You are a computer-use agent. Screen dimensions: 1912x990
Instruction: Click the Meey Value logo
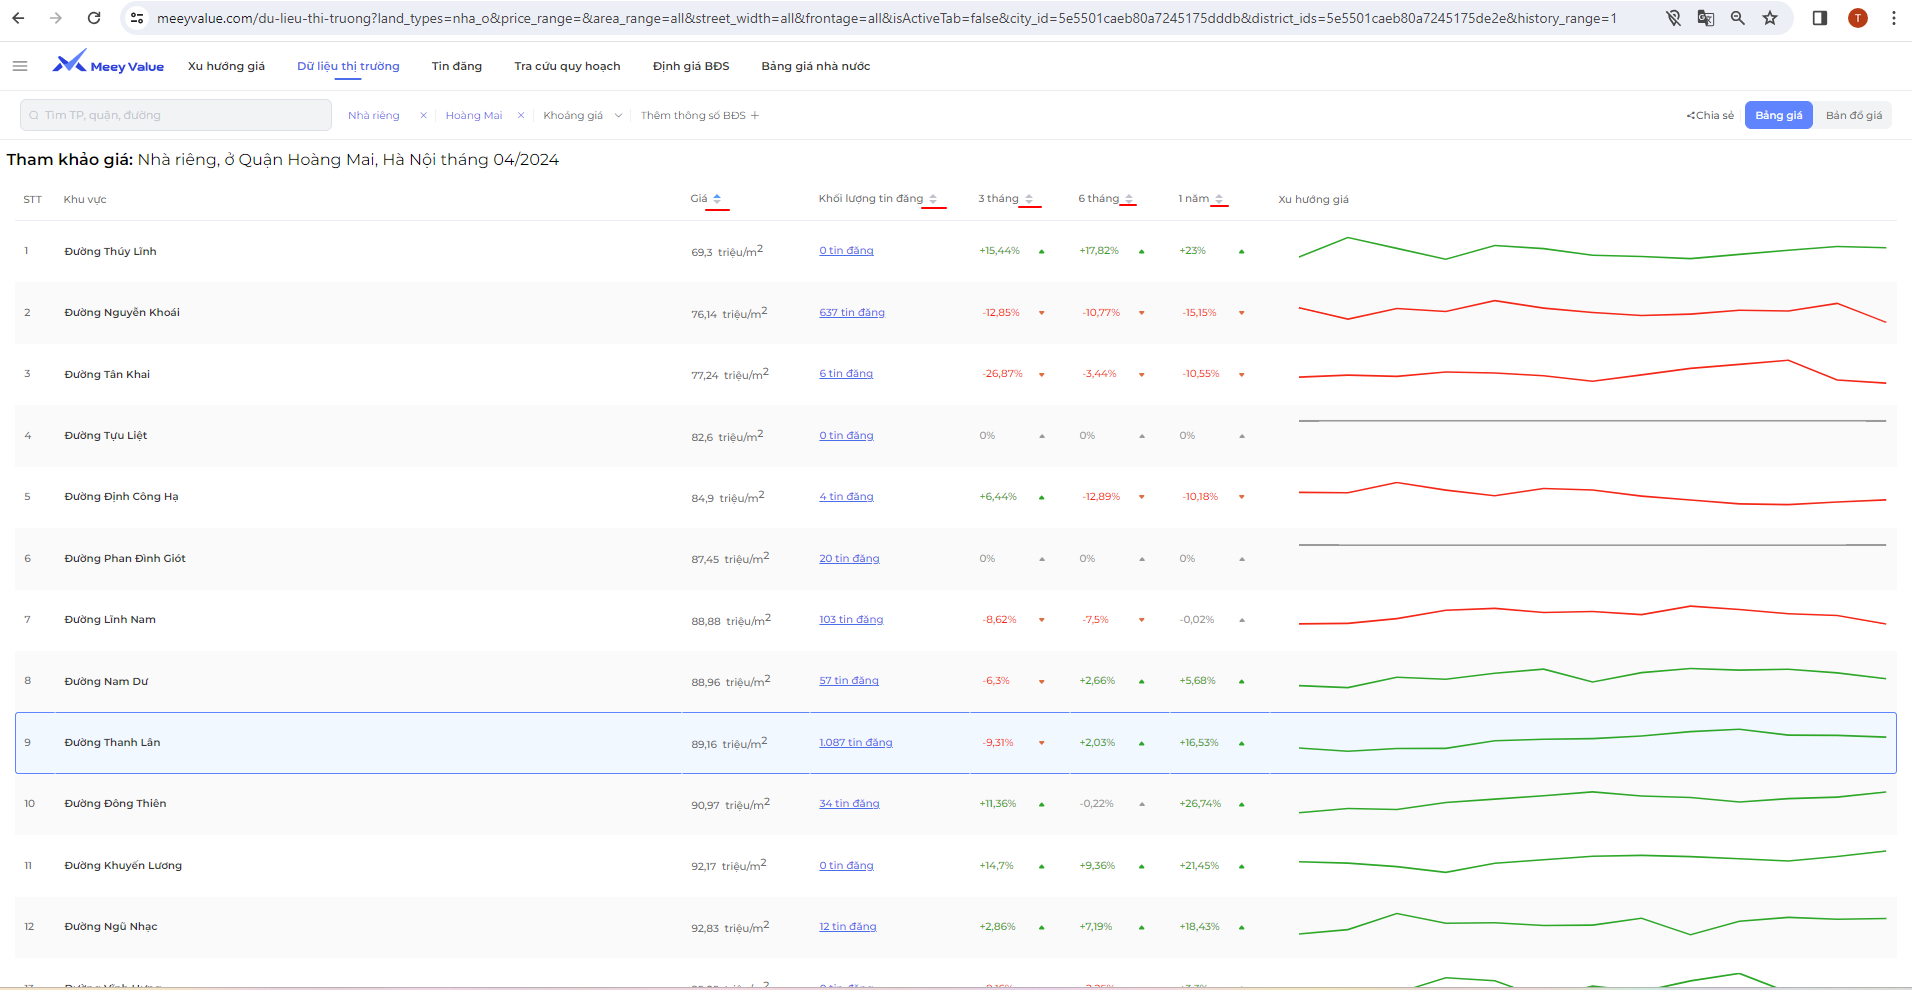coord(108,64)
